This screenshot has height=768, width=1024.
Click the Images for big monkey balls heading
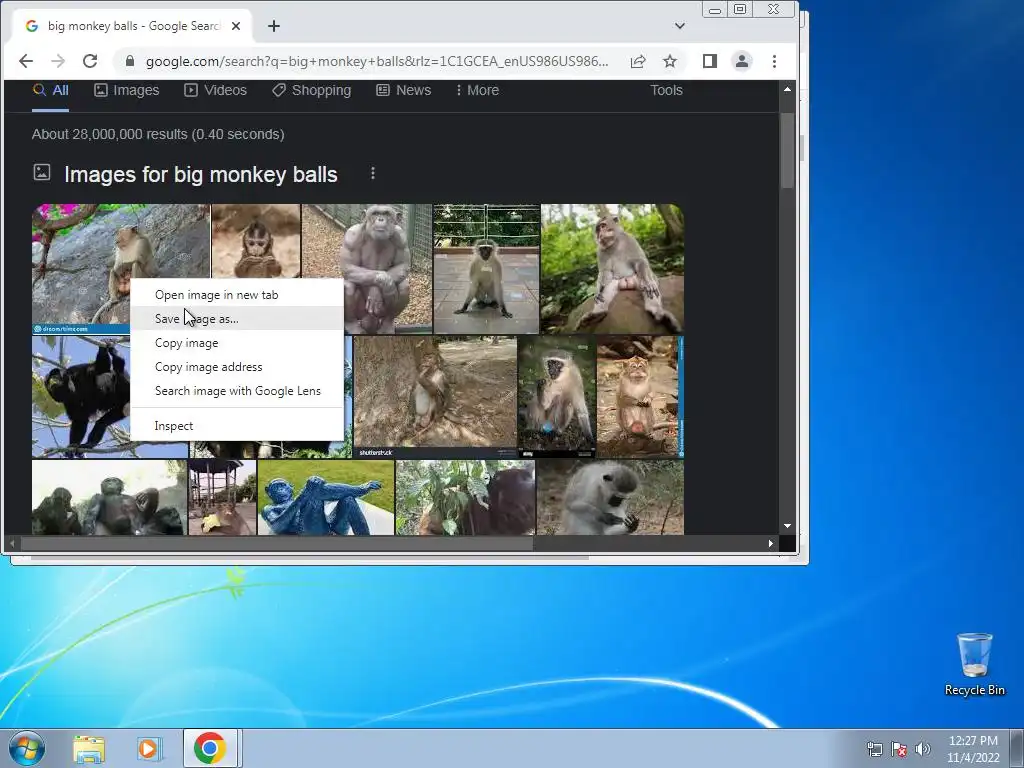[x=200, y=174]
